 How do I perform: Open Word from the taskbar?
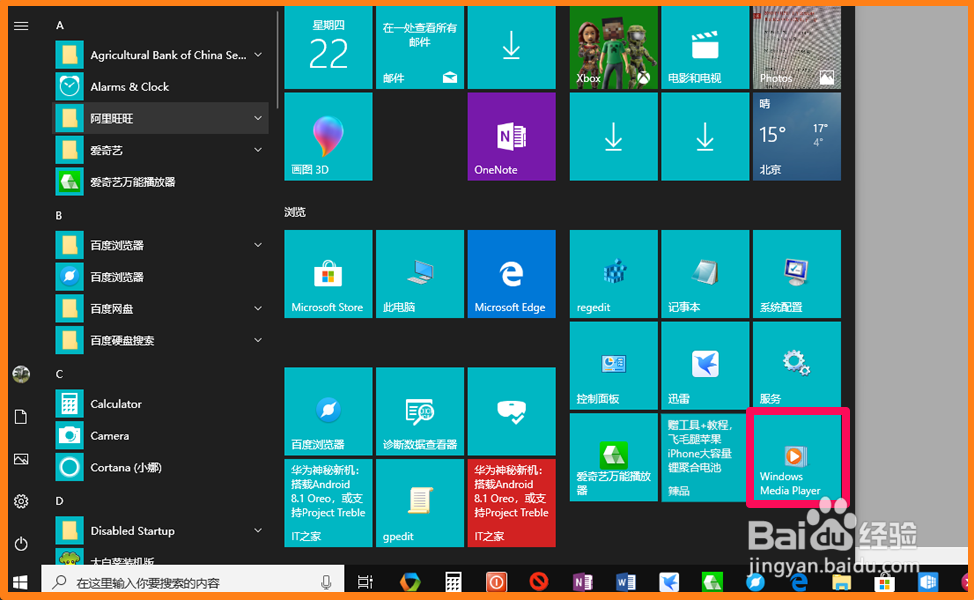pyautogui.click(x=626, y=582)
